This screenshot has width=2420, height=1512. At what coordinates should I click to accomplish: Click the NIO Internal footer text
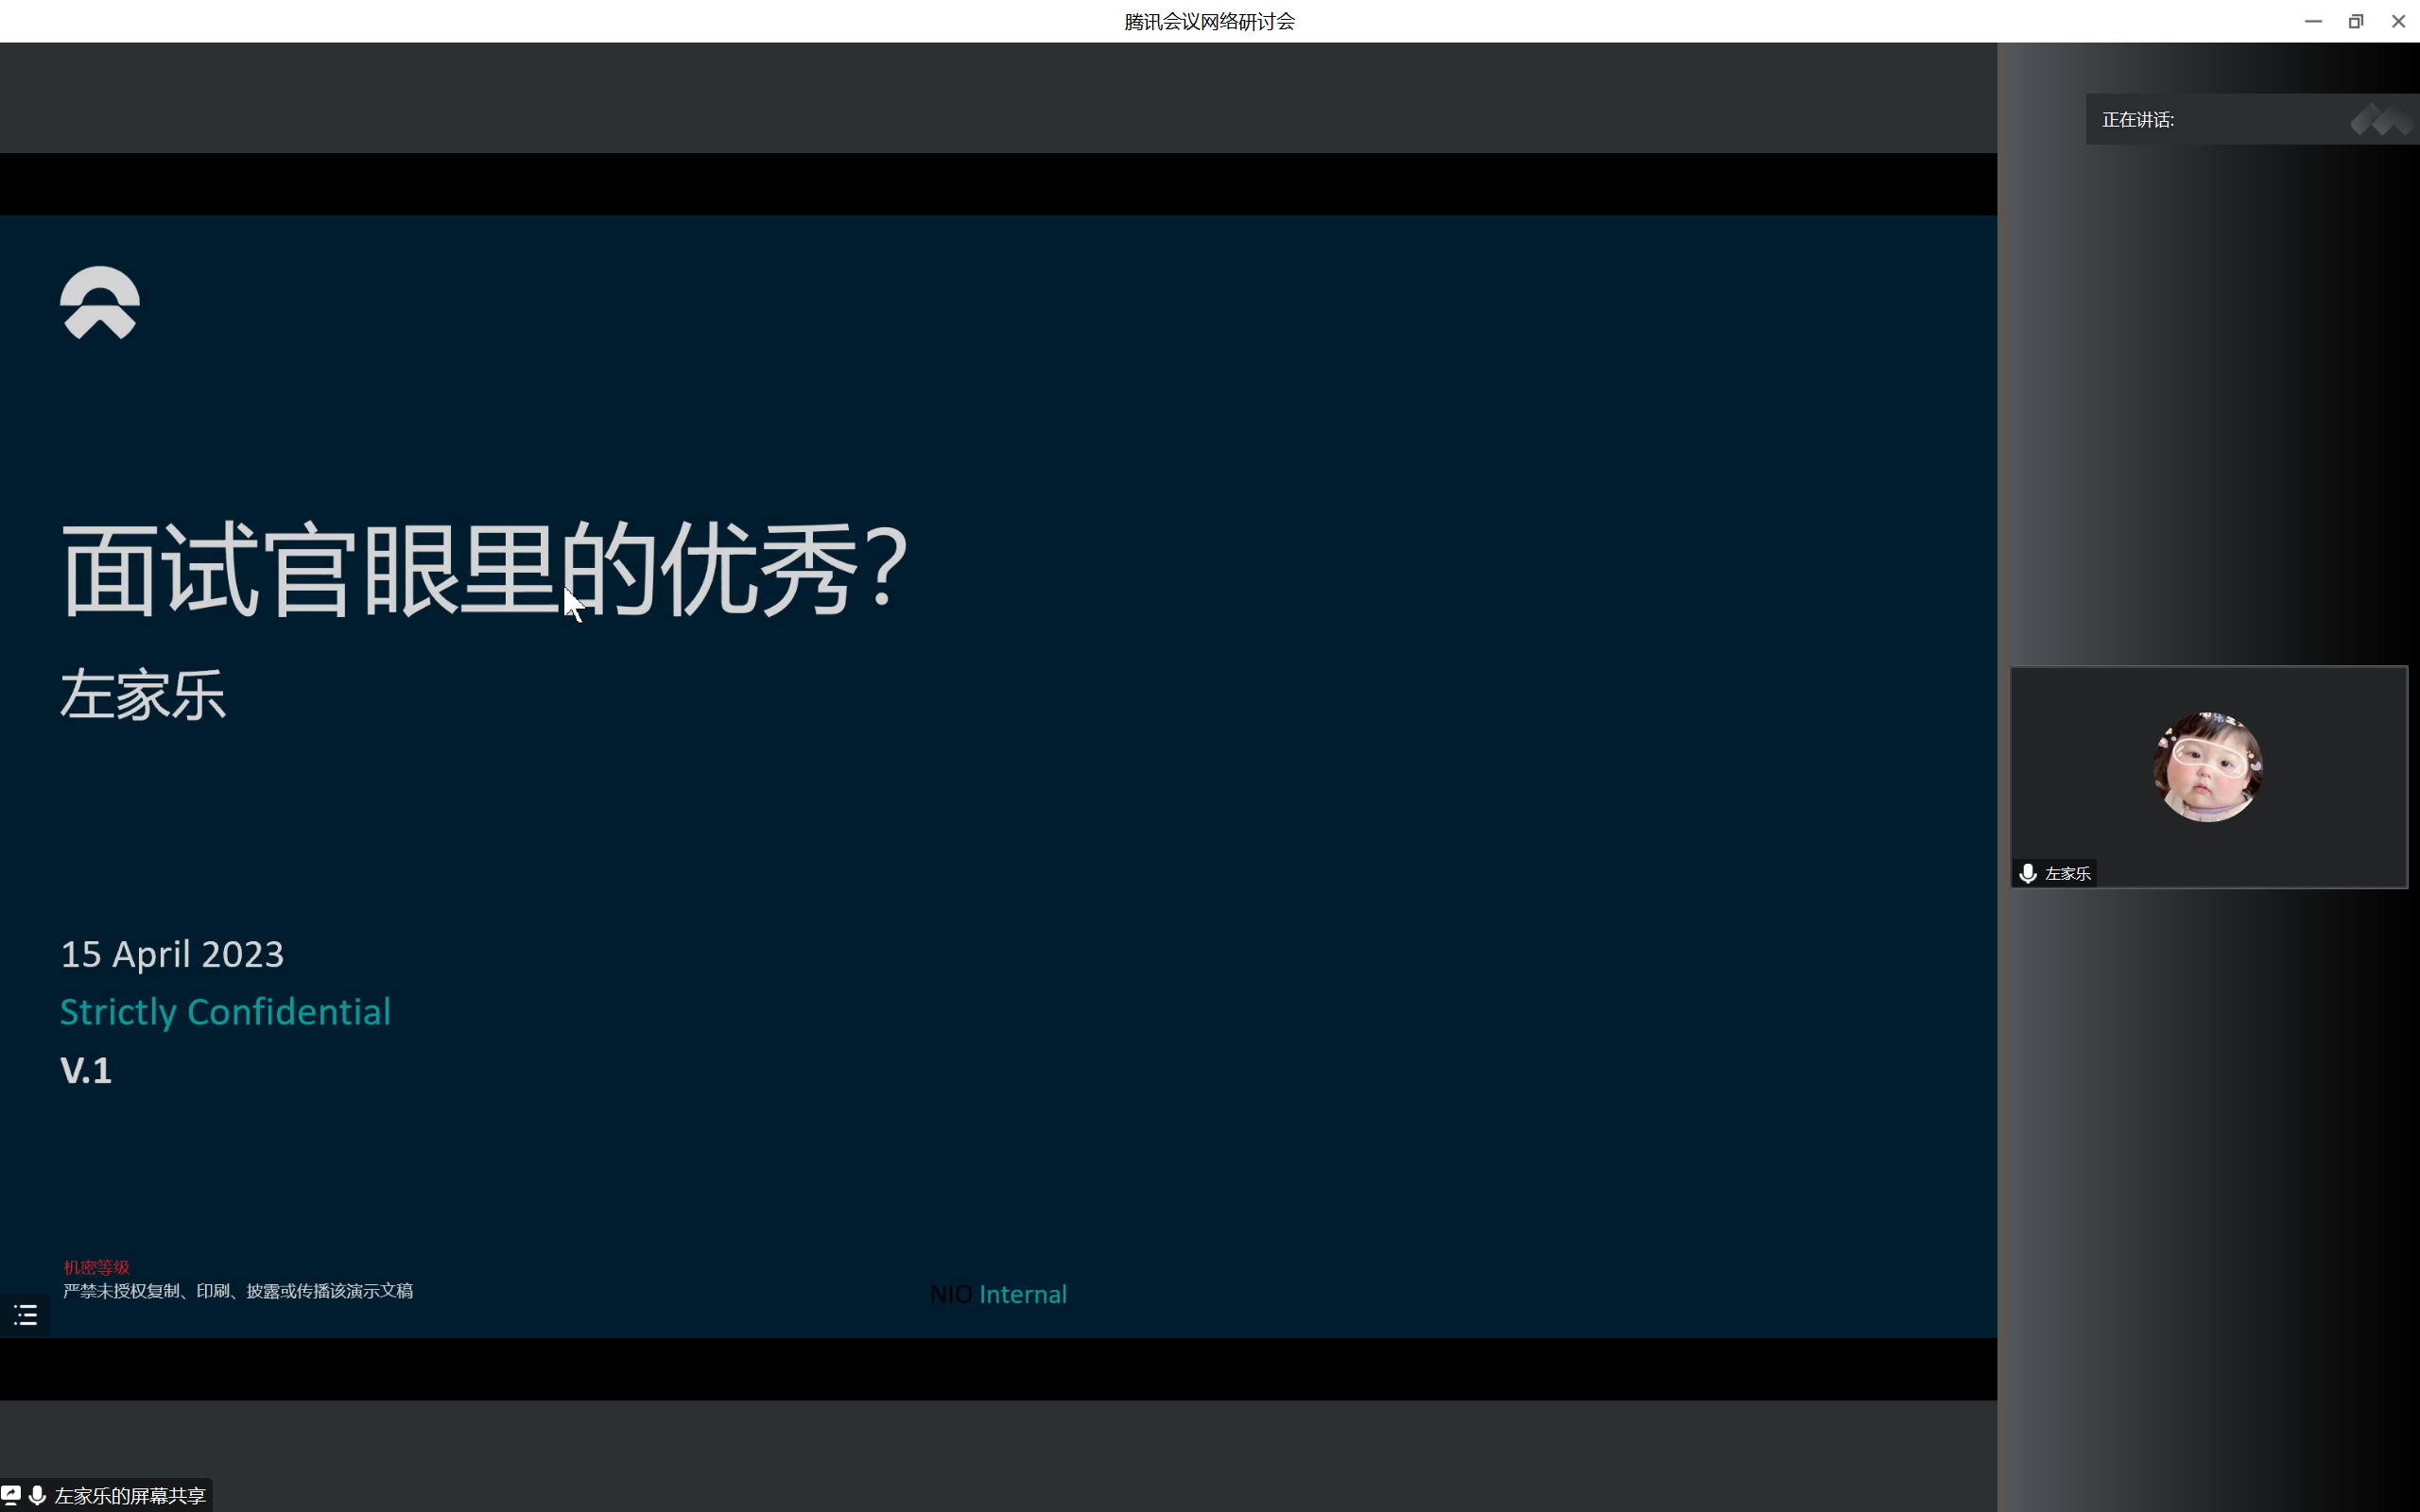(x=998, y=1294)
